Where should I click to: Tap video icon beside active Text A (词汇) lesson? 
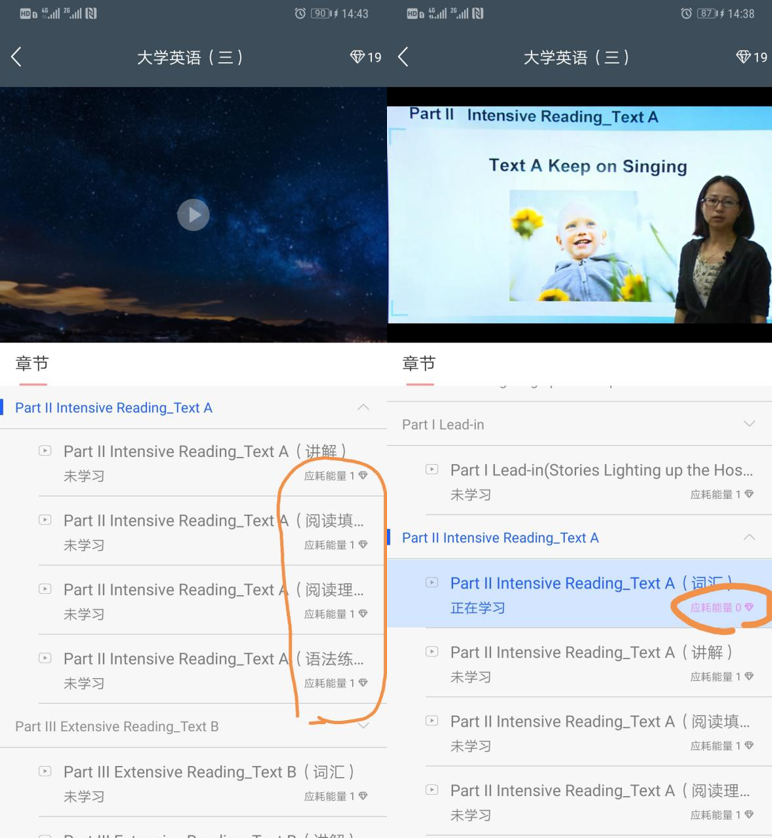(x=432, y=582)
